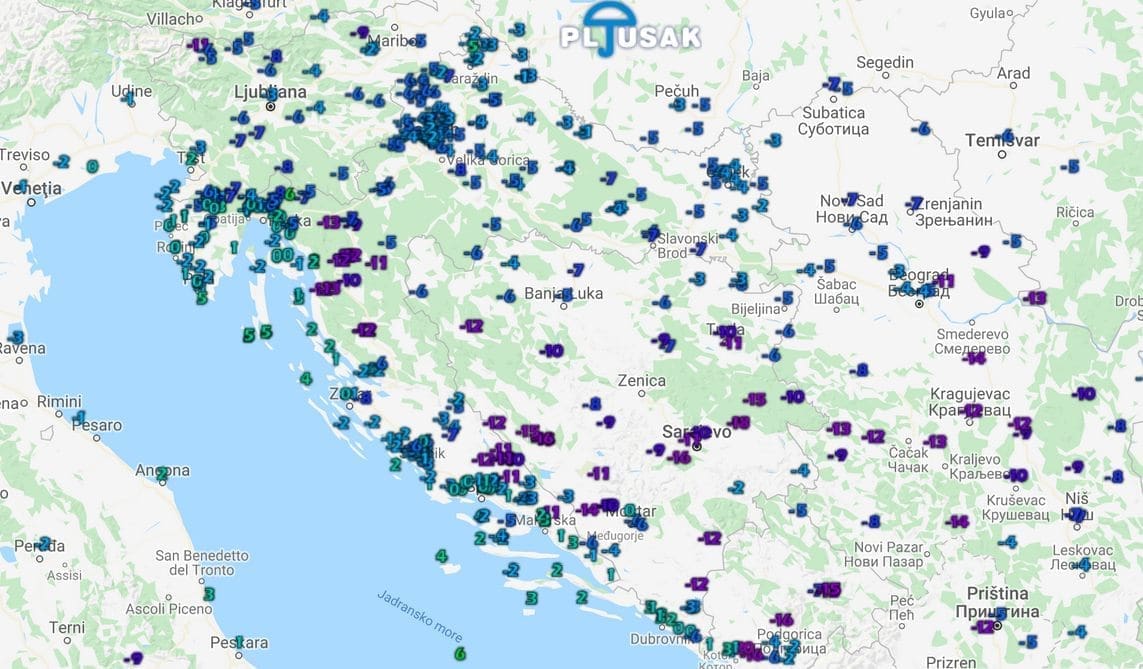Select the green 6 marker below Jadransko more

460,653
